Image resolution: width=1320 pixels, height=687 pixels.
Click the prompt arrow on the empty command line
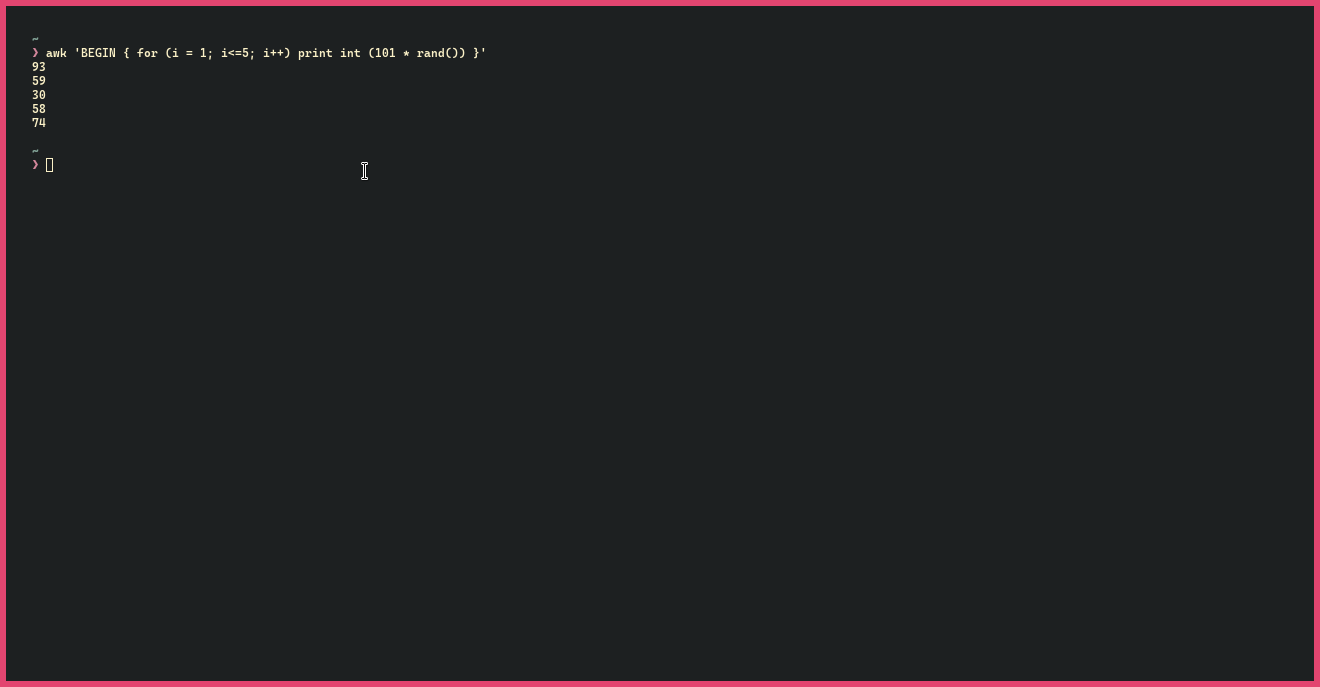click(x=35, y=165)
